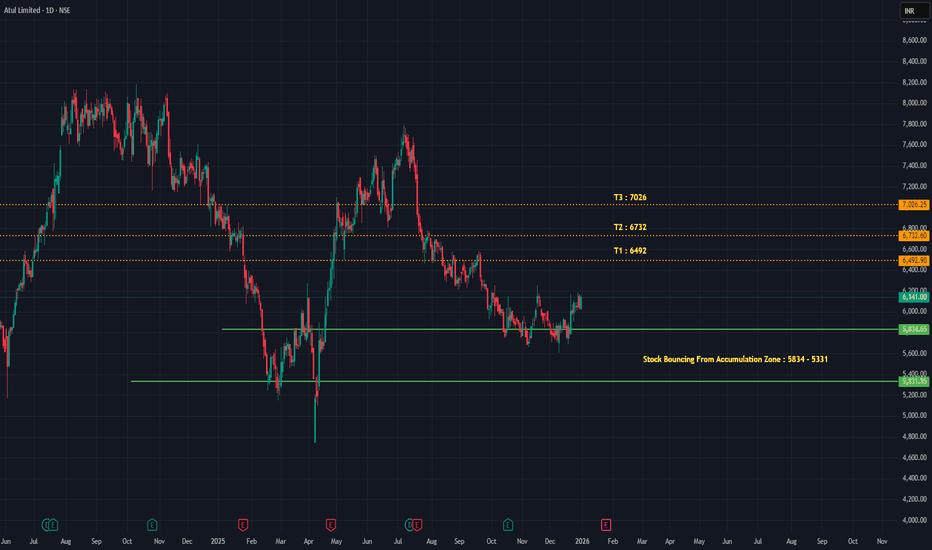Select the green 5,331.35 price axis label

(x=914, y=381)
